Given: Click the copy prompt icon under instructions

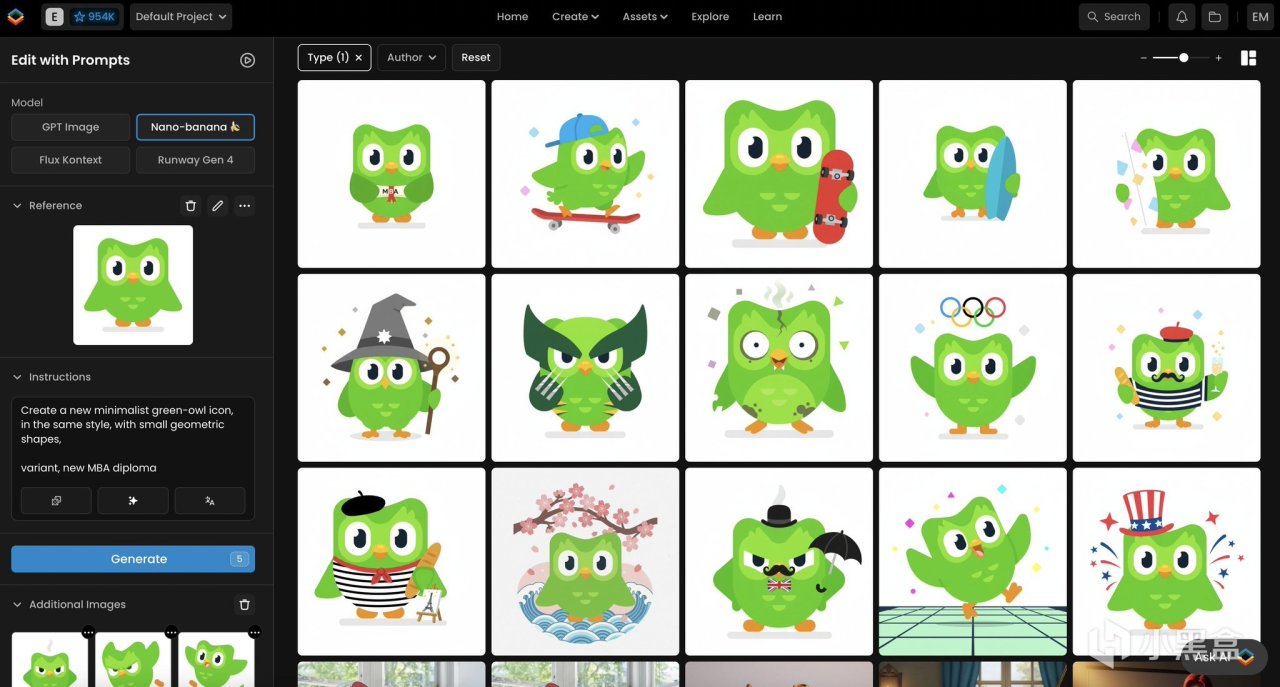Looking at the screenshot, I should pyautogui.click(x=56, y=501).
